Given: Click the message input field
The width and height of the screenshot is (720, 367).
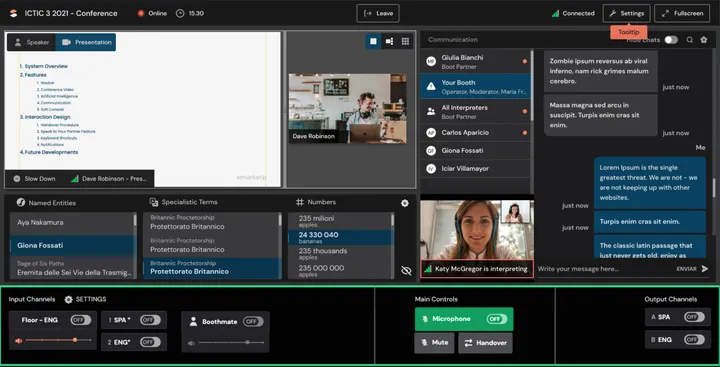Looking at the screenshot, I should [604, 269].
